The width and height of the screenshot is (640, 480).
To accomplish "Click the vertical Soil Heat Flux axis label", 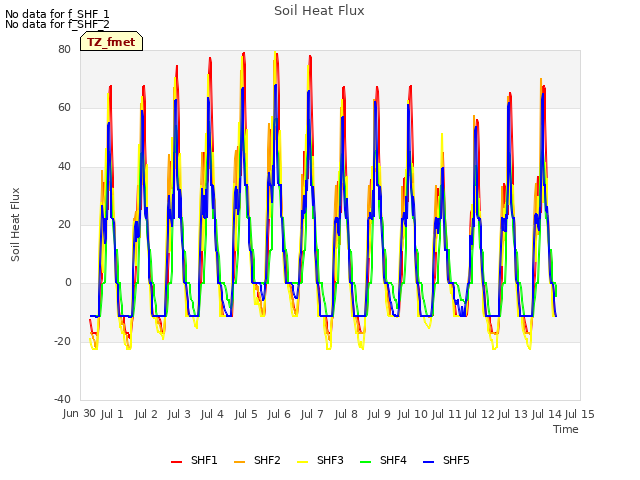I will (15, 224).
